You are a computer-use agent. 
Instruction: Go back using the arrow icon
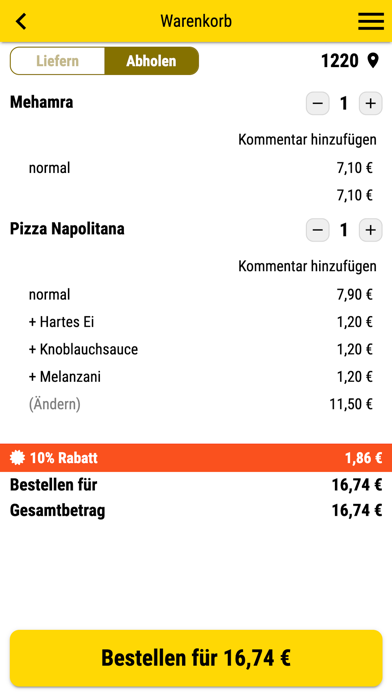pos(21,21)
